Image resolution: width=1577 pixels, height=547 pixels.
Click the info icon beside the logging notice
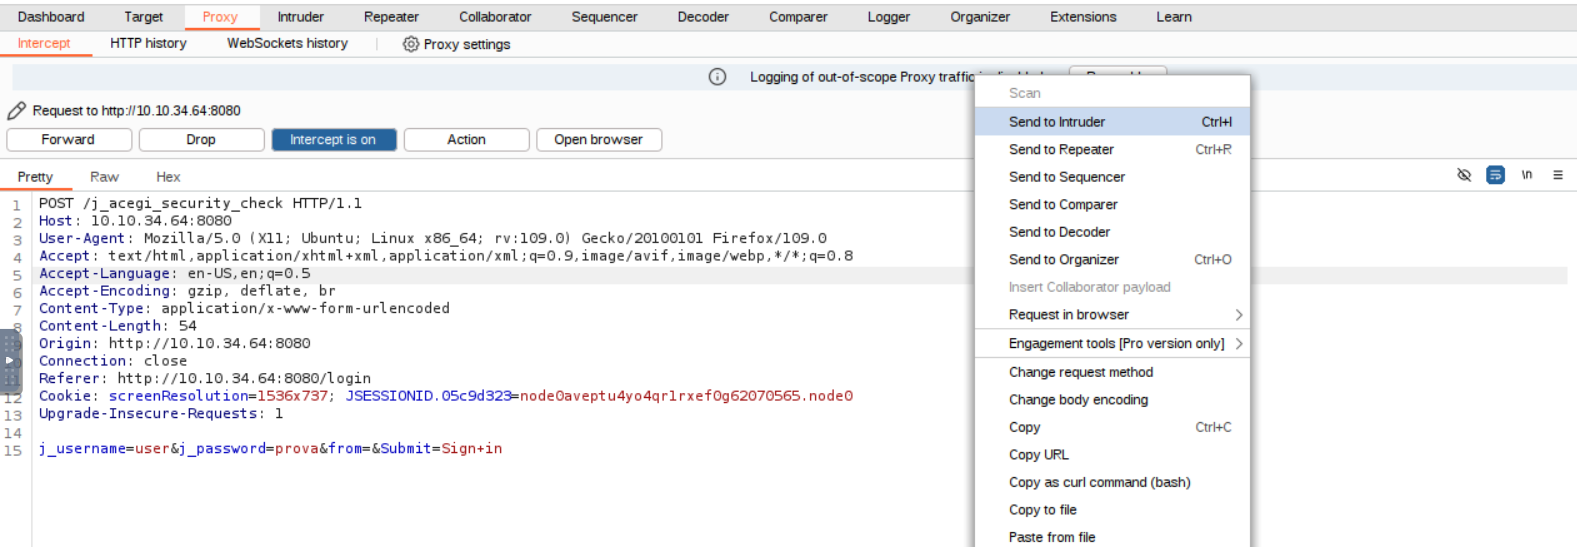[717, 77]
